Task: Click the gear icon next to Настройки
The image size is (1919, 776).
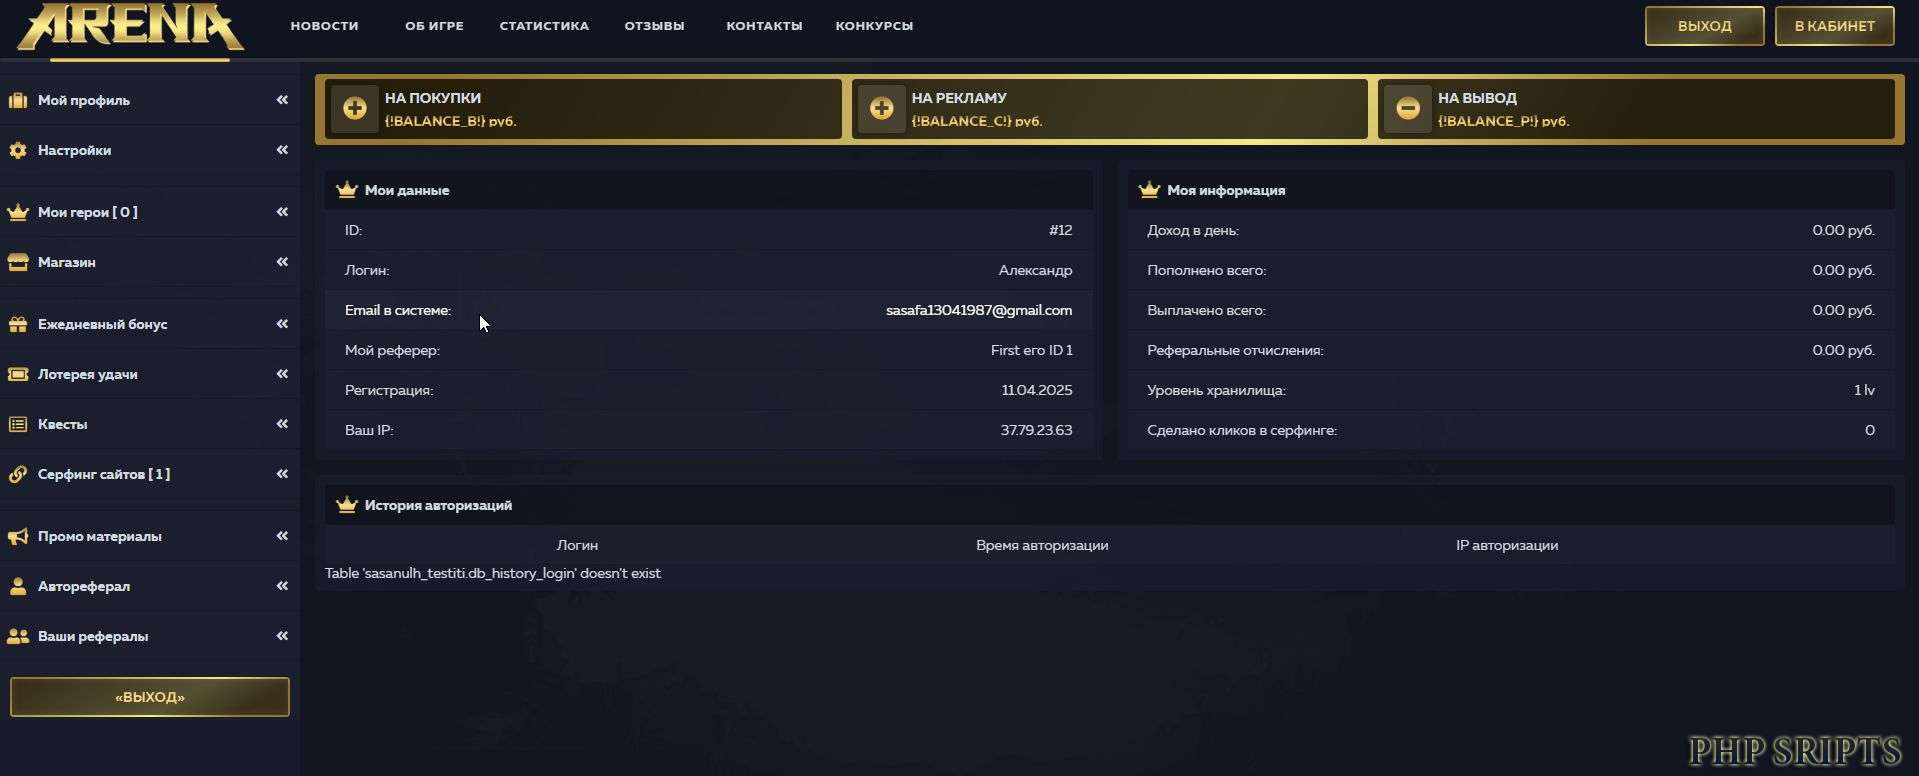Action: pyautogui.click(x=18, y=150)
